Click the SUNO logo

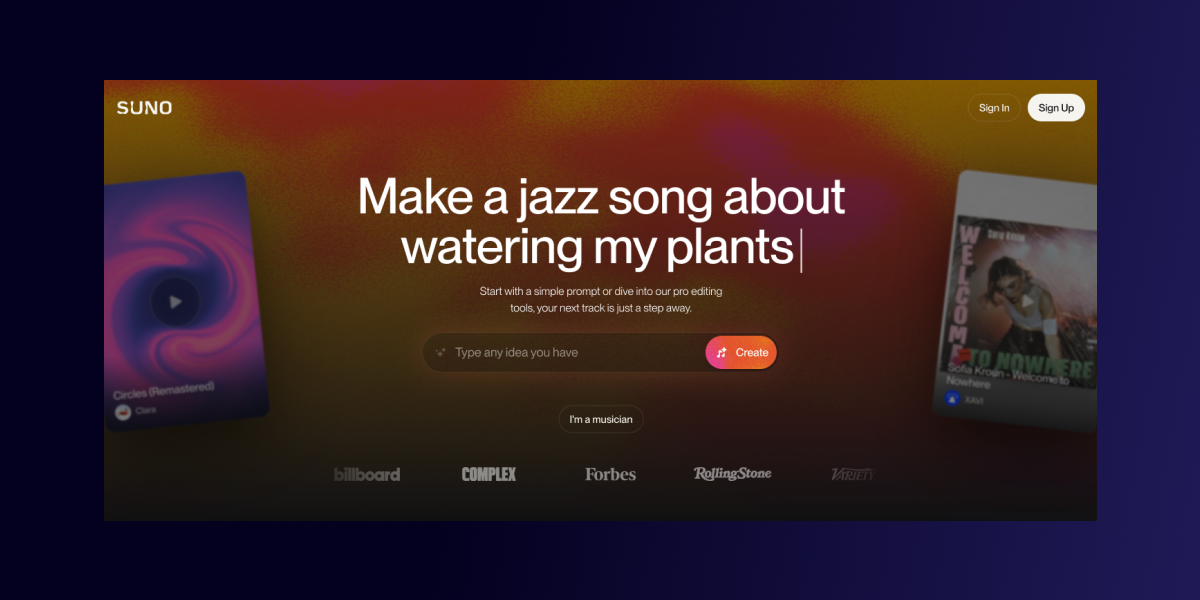[144, 108]
